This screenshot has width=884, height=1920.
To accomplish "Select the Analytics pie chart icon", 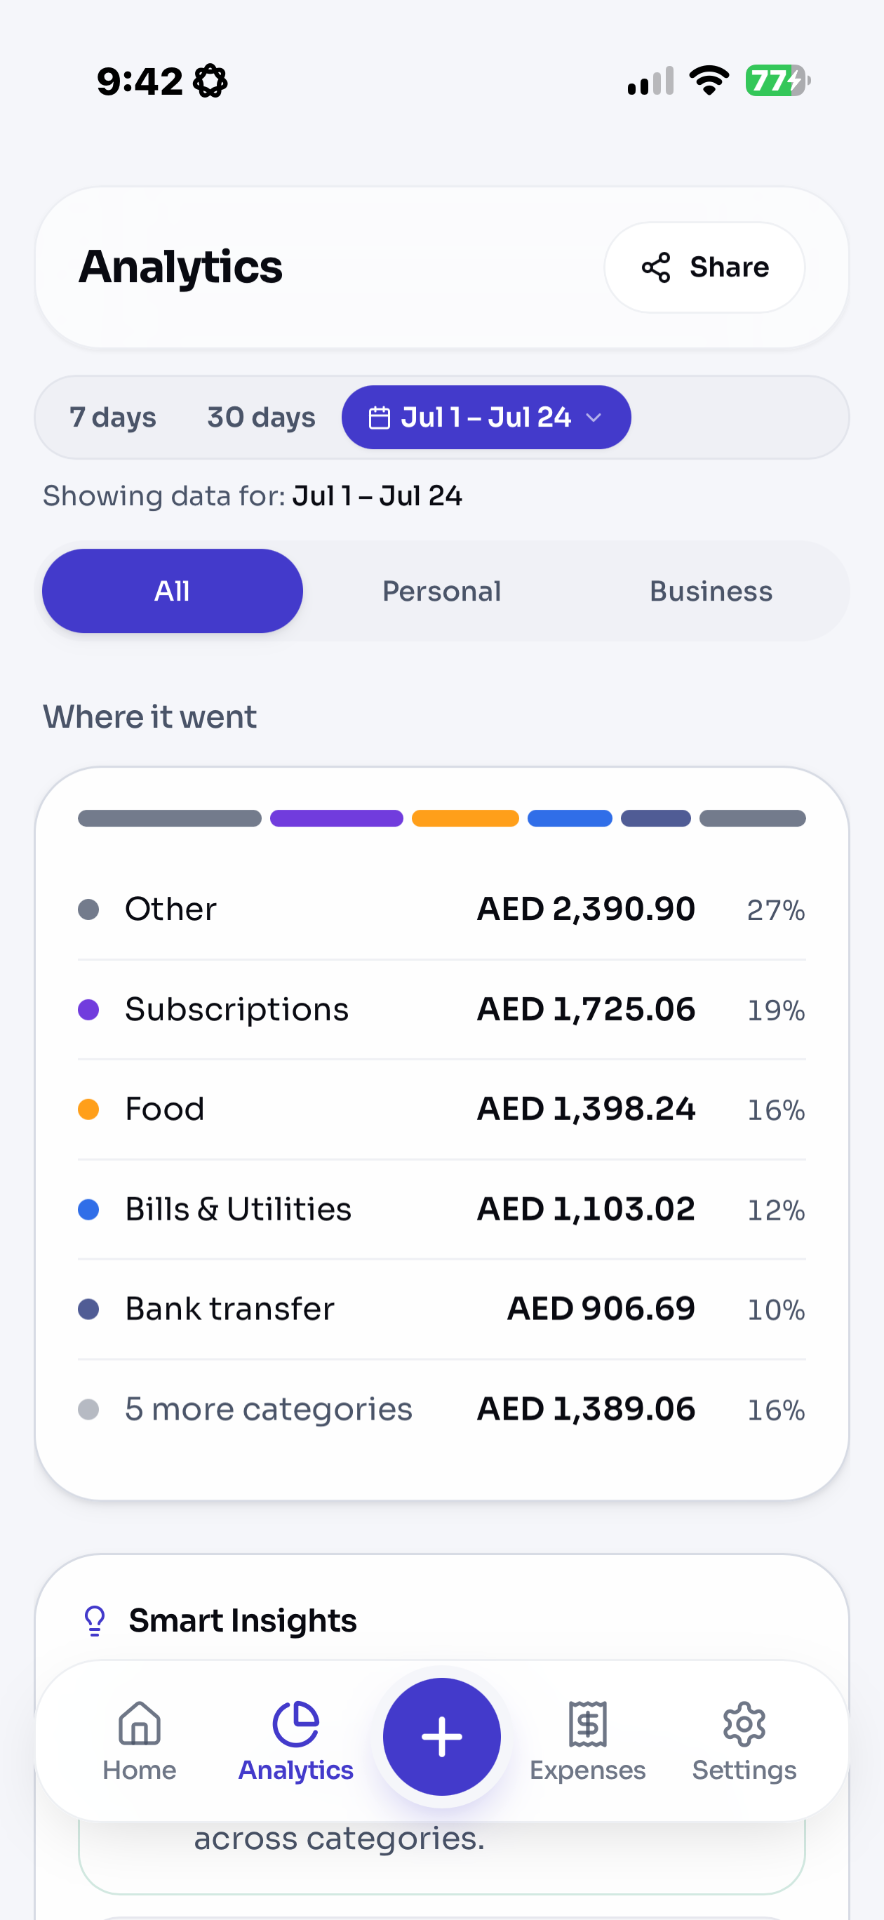I will tap(296, 1724).
